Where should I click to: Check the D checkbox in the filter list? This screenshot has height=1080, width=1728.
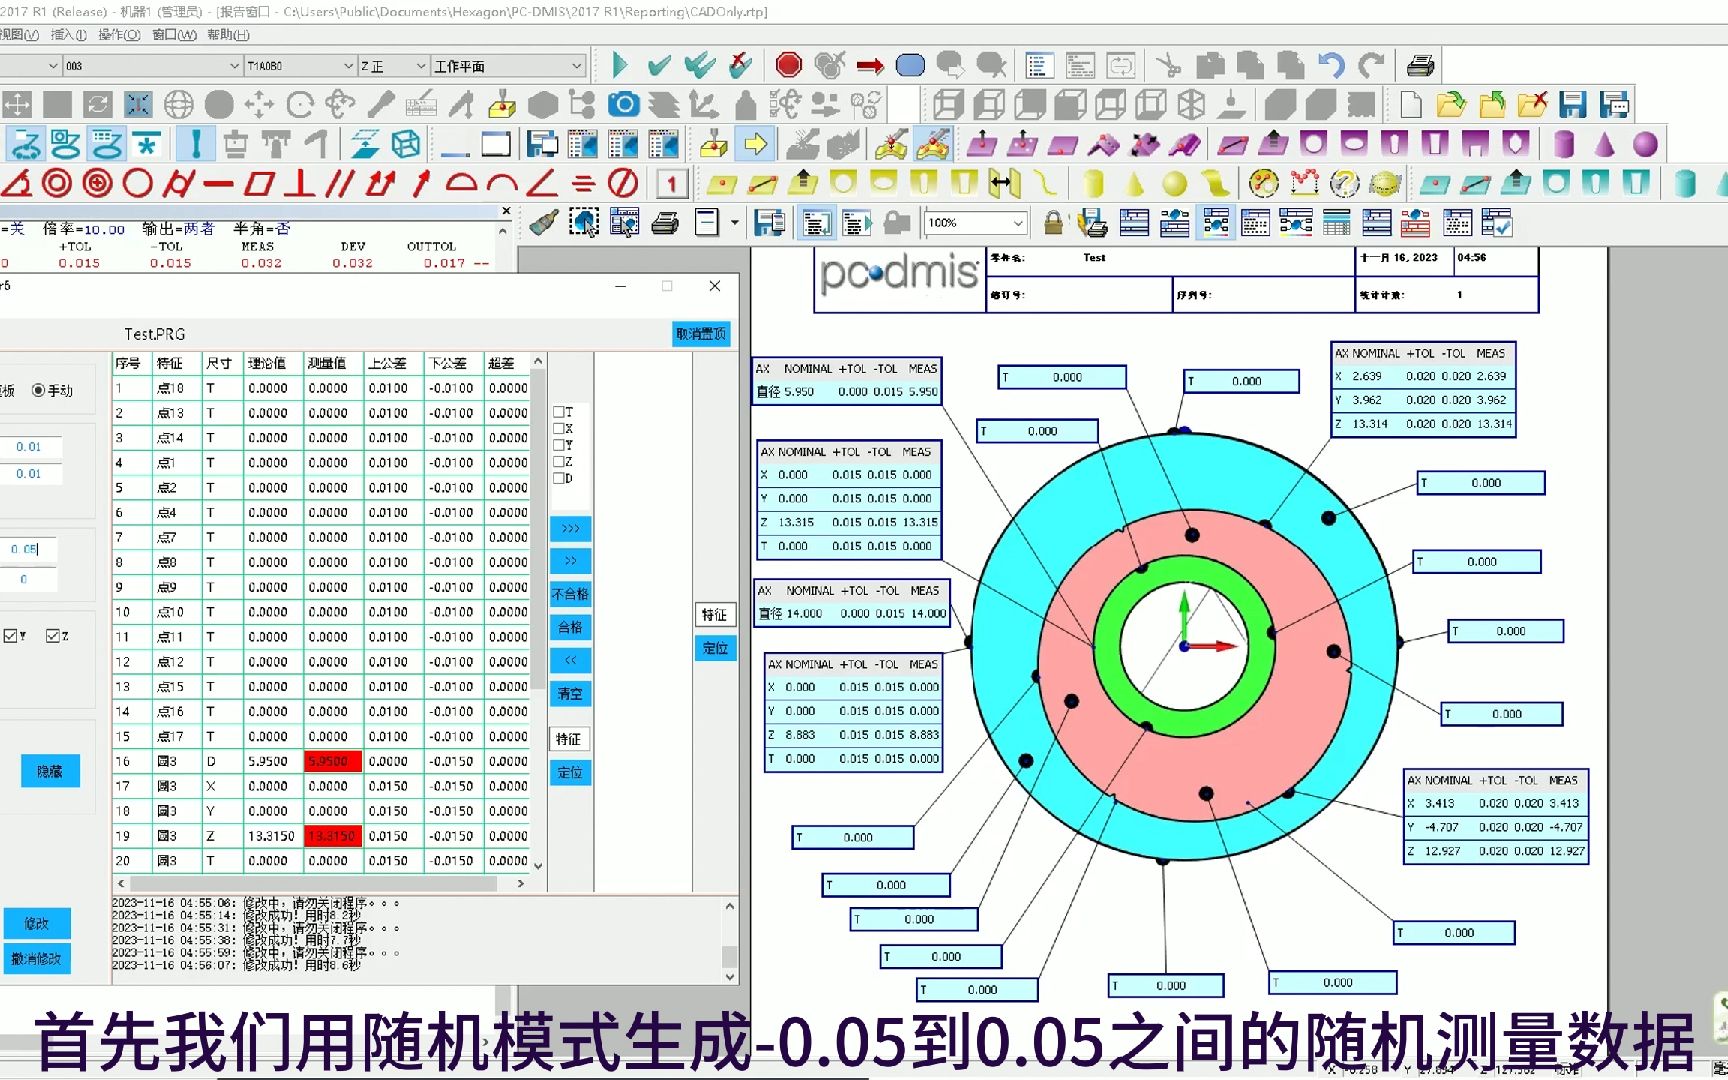(558, 478)
